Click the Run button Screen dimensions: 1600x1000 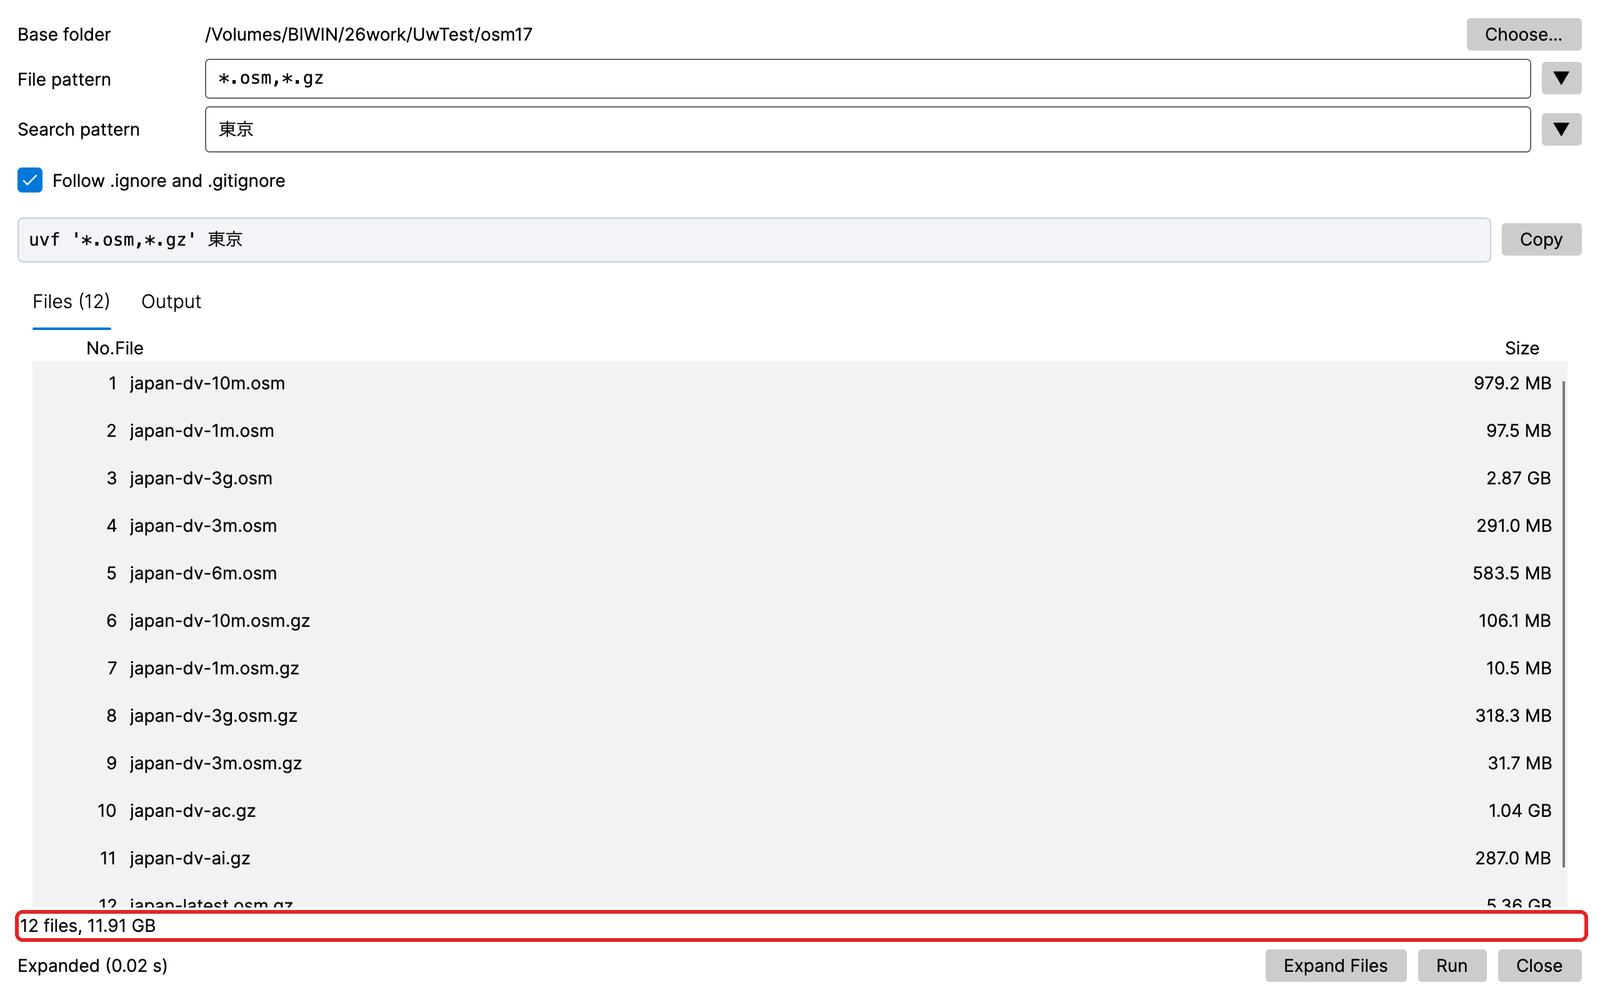tap(1451, 965)
